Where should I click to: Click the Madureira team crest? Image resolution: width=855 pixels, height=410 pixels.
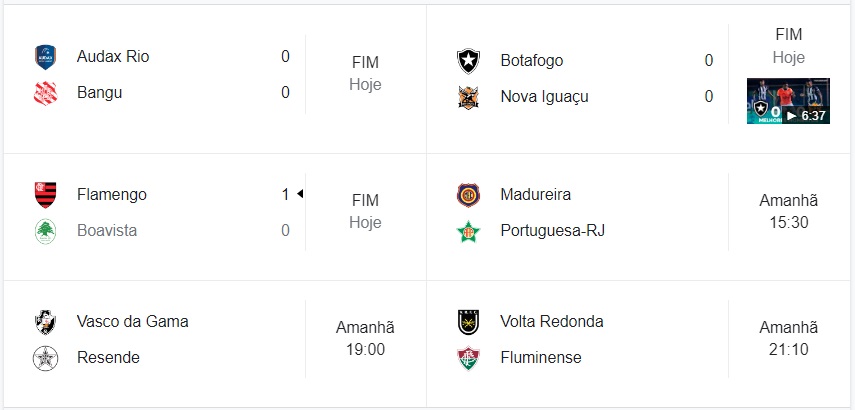click(x=468, y=194)
